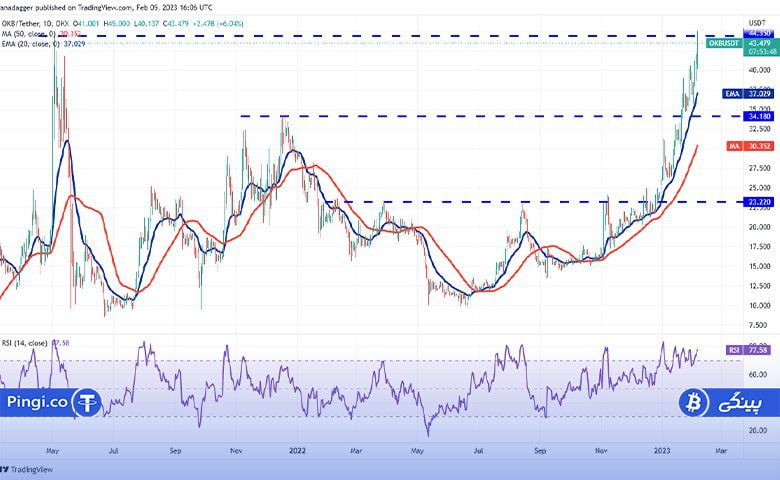Click the 15.000 price axis value
780x480 pixels.
(760, 266)
